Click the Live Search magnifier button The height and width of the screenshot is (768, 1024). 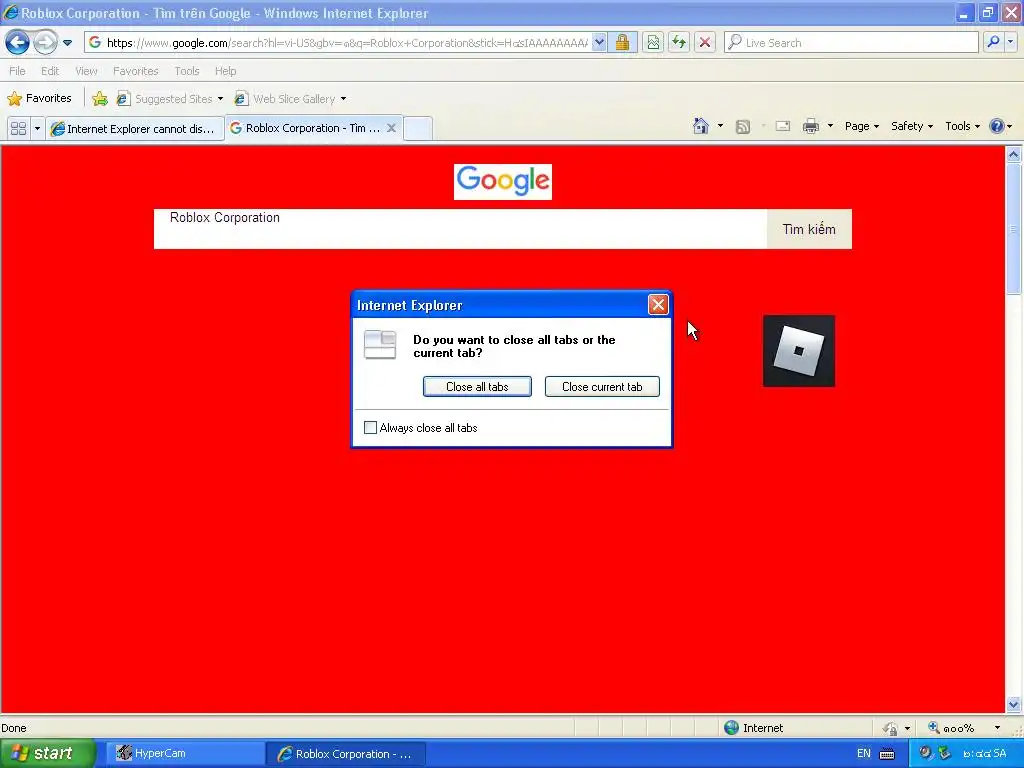coord(993,43)
